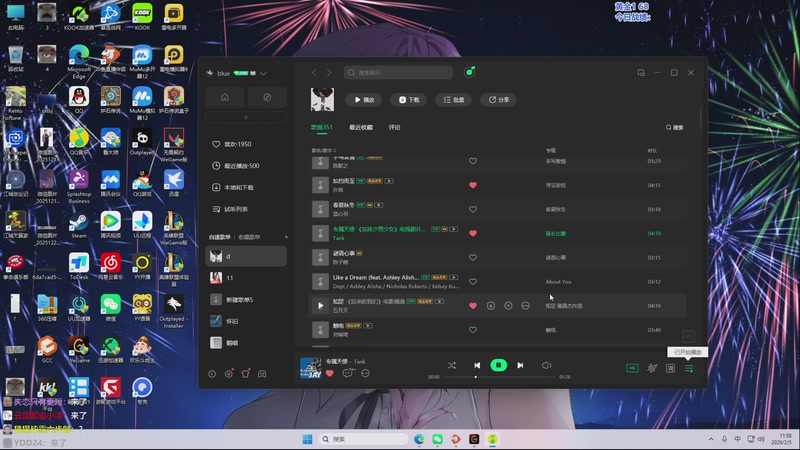800x450 pixels.
Task: Open the song name/artist sort header
Action: click(324, 151)
